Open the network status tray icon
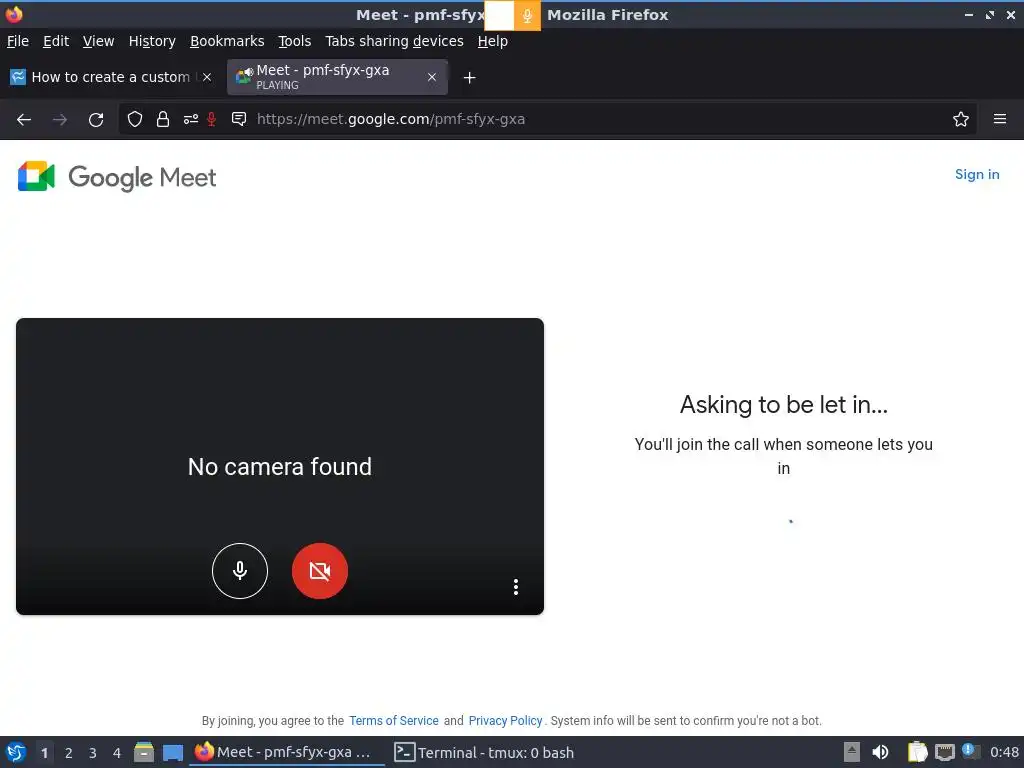Image resolution: width=1024 pixels, height=768 pixels. (944, 752)
